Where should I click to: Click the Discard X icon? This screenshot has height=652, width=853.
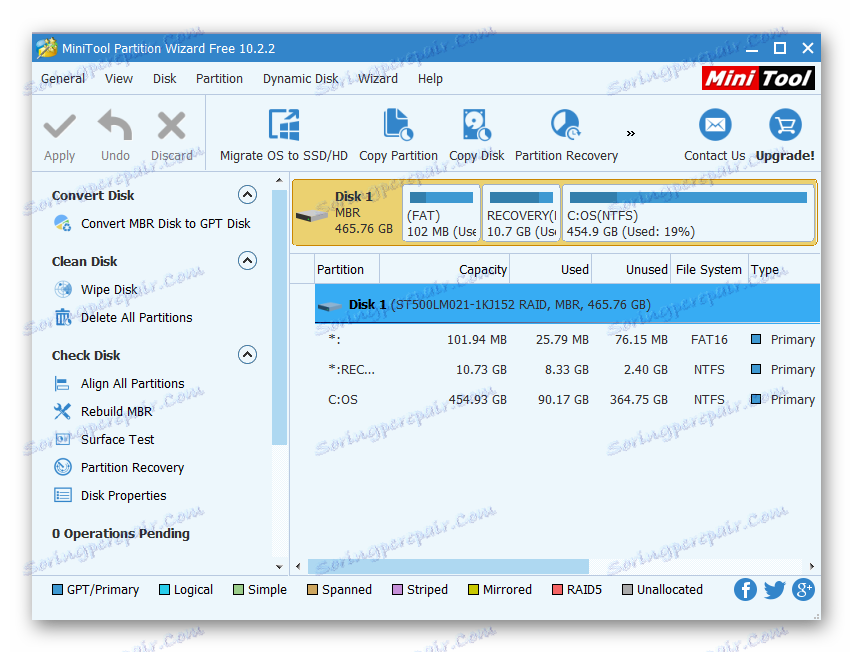pos(171,126)
